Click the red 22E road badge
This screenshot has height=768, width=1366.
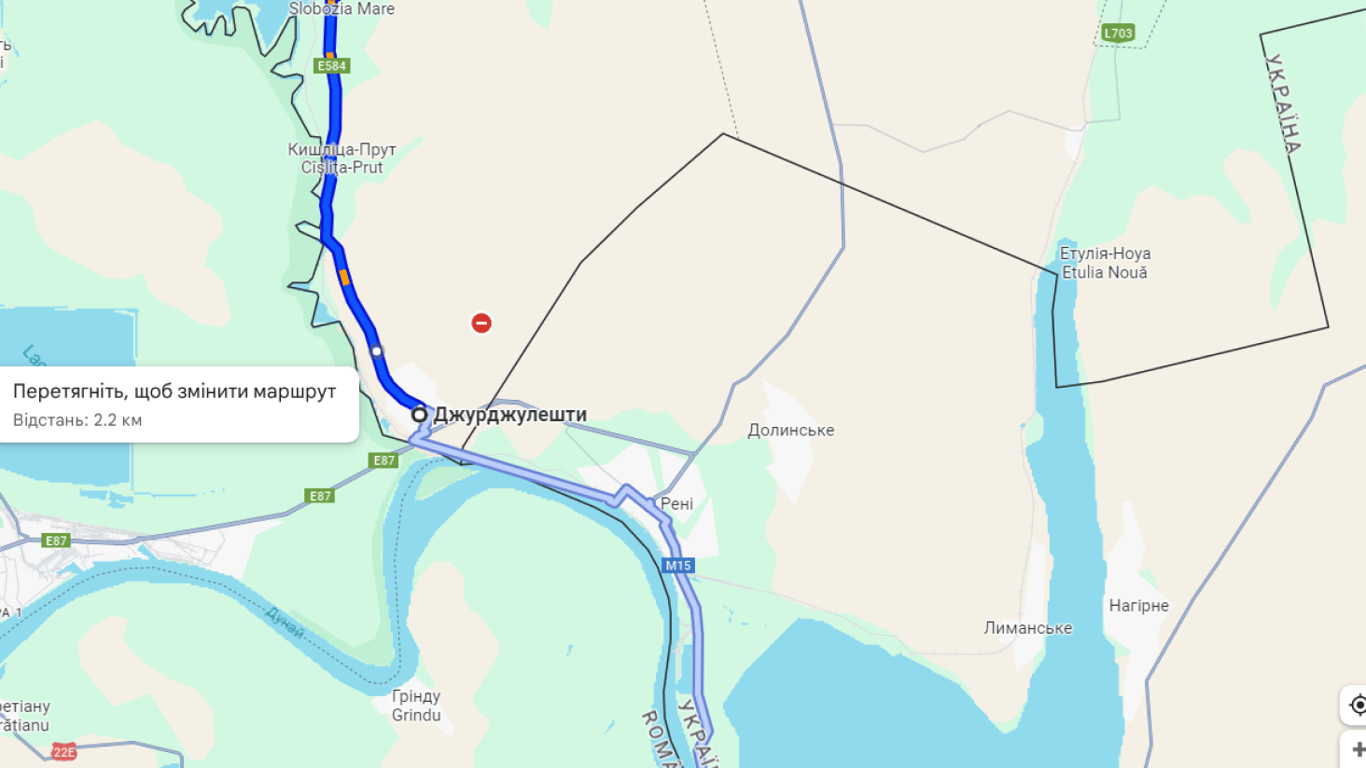click(x=64, y=752)
